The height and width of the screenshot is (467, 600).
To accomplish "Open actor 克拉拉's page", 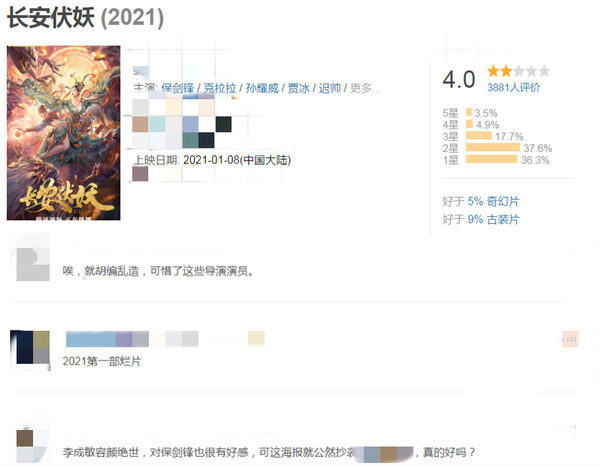I will coord(219,88).
